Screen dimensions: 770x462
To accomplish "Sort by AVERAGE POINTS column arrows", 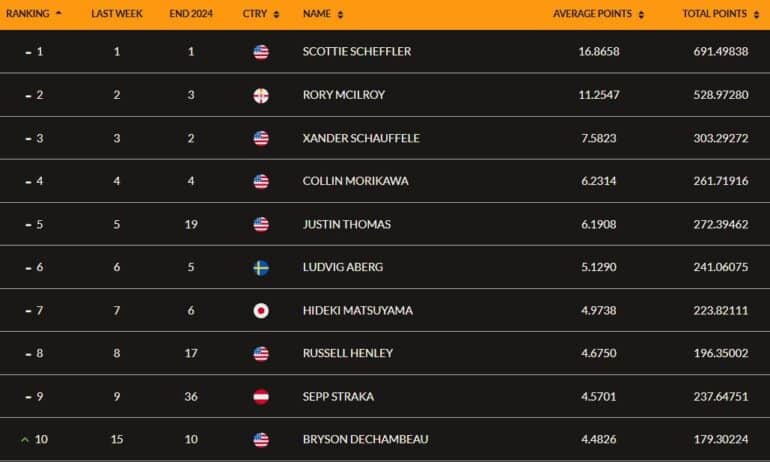I will [x=641, y=14].
